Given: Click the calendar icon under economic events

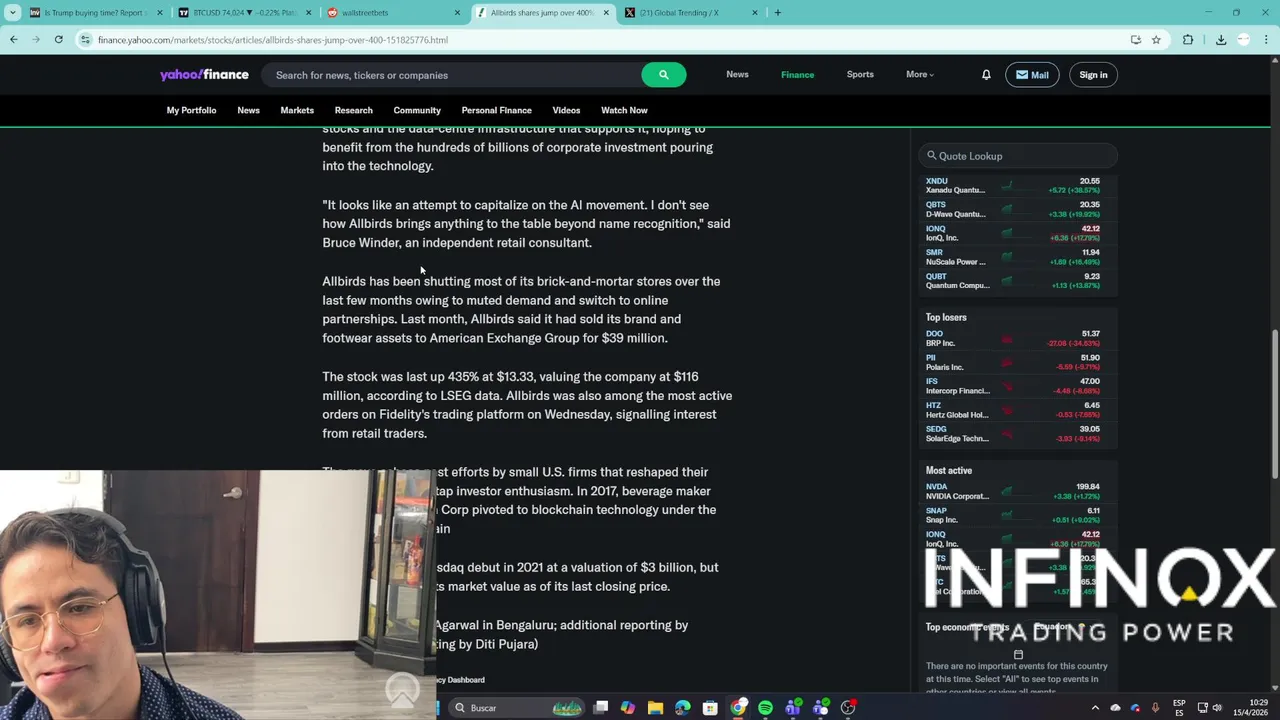Looking at the screenshot, I should [1018, 655].
